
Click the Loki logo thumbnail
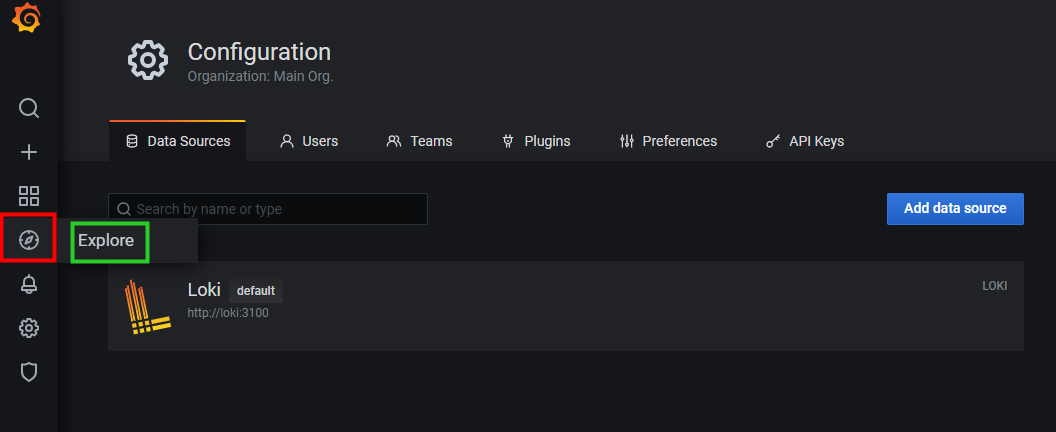point(147,307)
